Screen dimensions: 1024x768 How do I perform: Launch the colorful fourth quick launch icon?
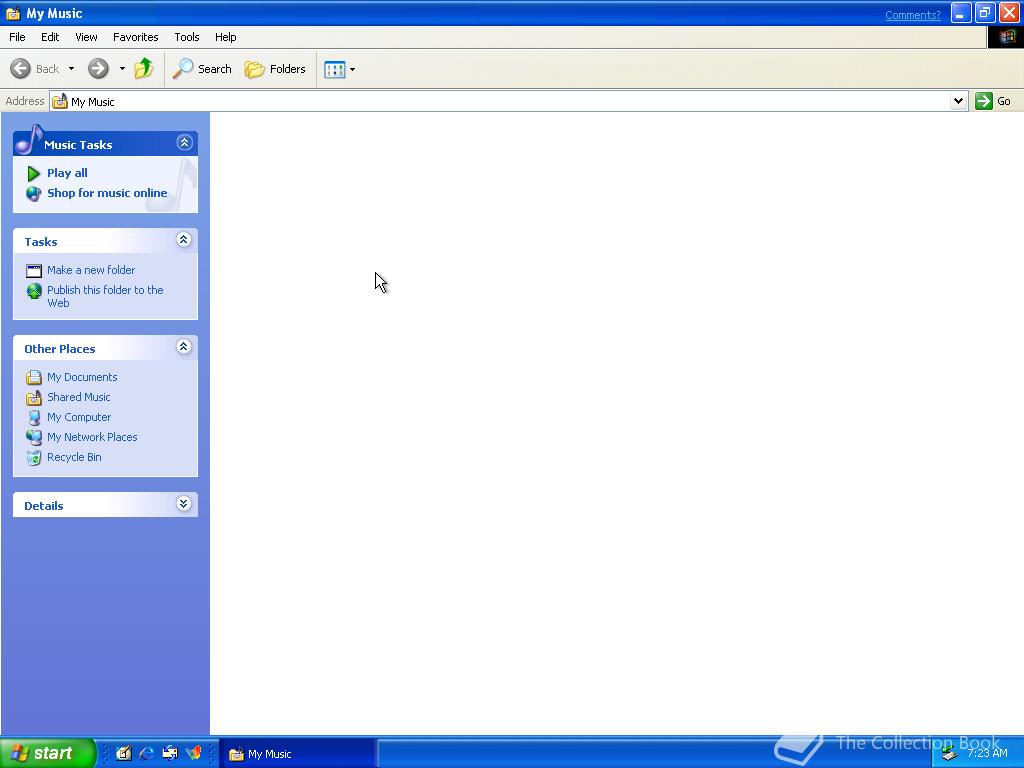coord(193,754)
